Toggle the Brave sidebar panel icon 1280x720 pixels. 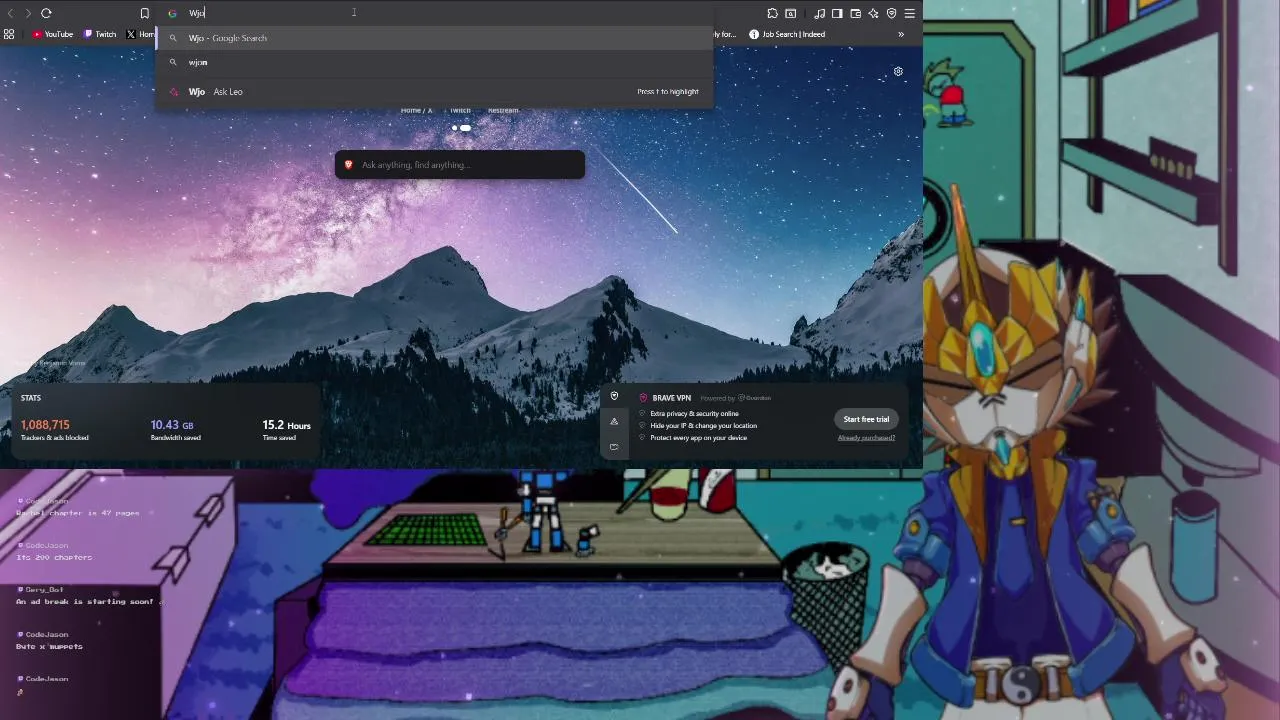pyautogui.click(x=838, y=13)
